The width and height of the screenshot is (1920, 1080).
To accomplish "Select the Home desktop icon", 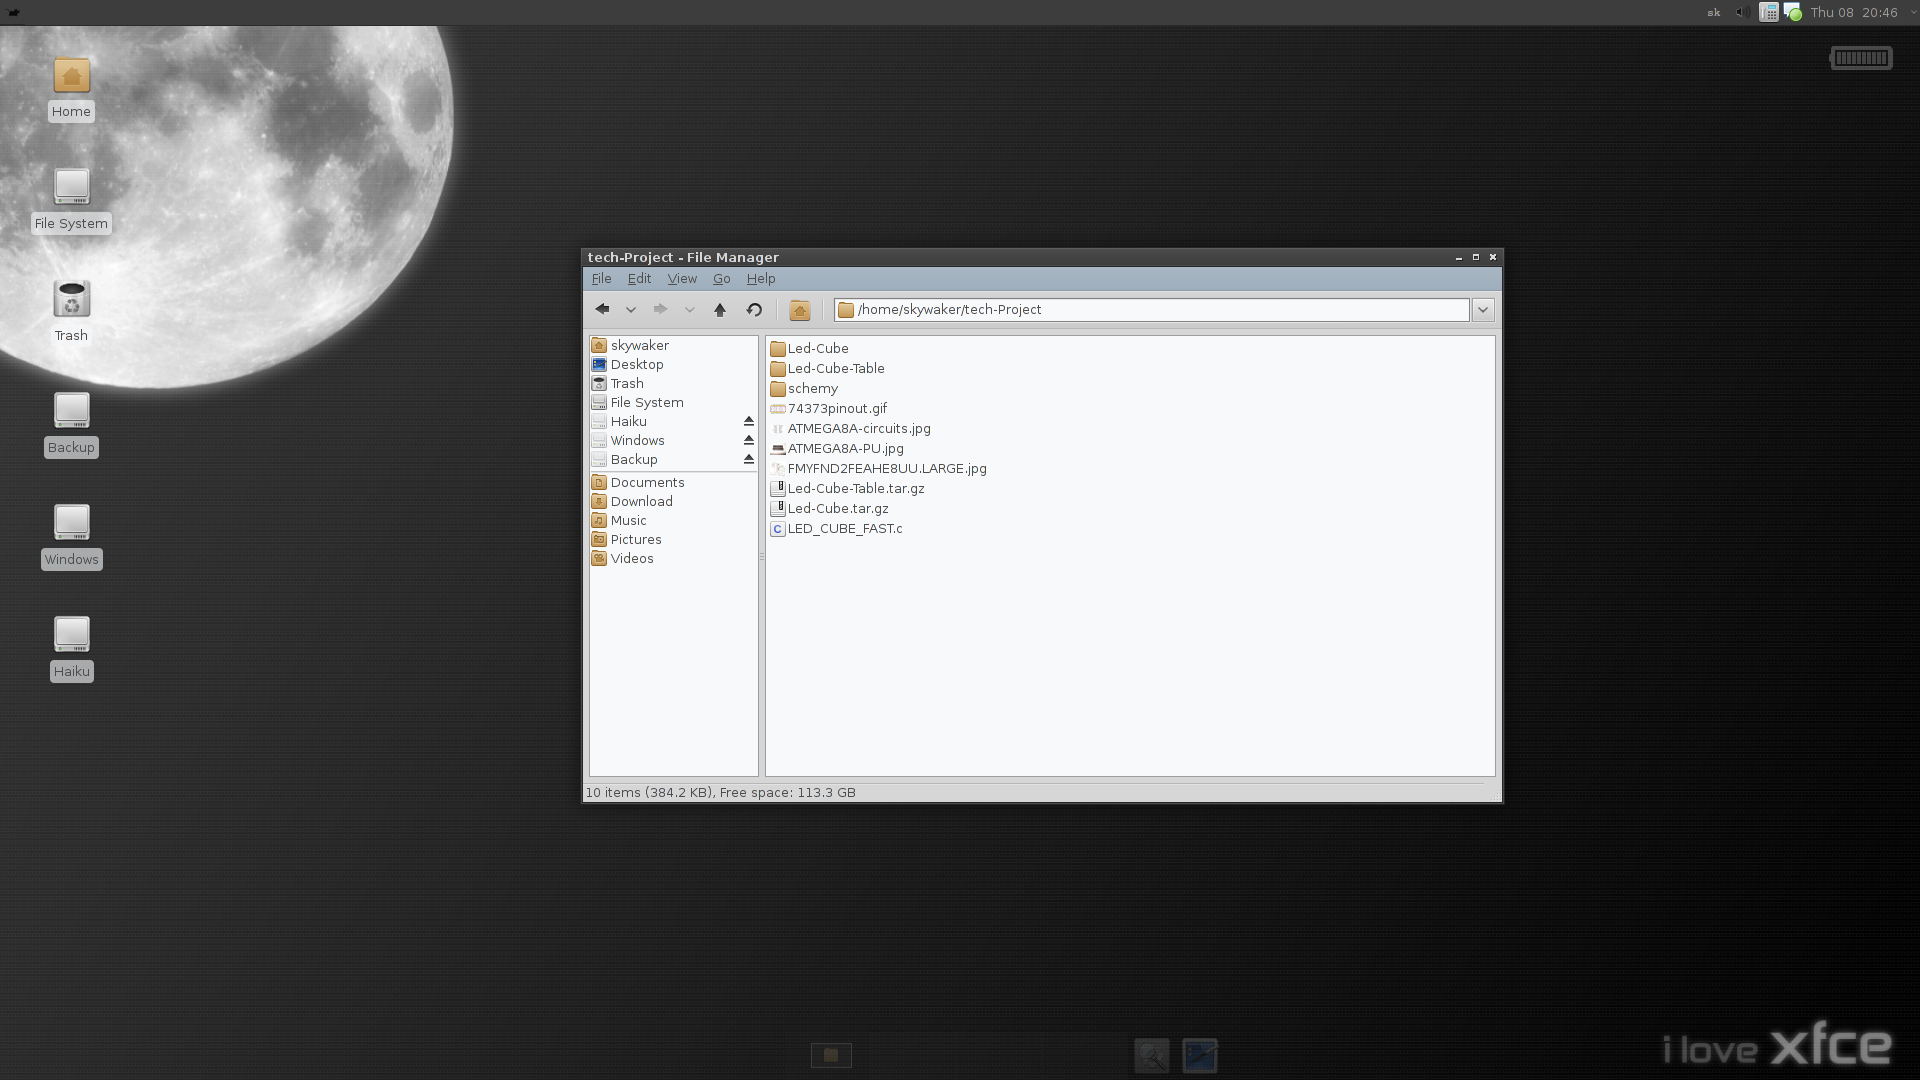I will (71, 89).
